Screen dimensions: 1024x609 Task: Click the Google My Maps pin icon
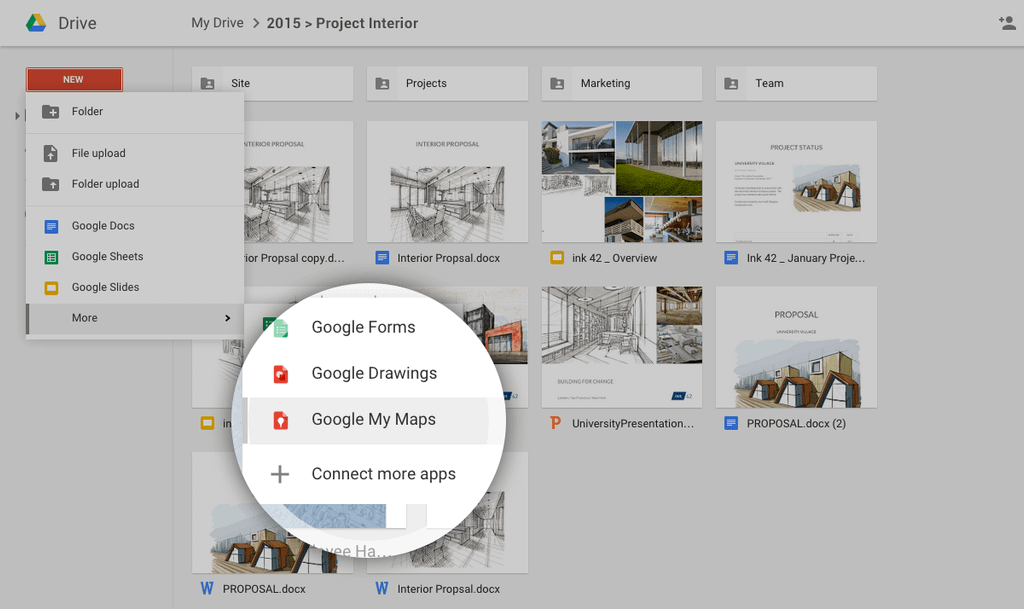pyautogui.click(x=281, y=420)
